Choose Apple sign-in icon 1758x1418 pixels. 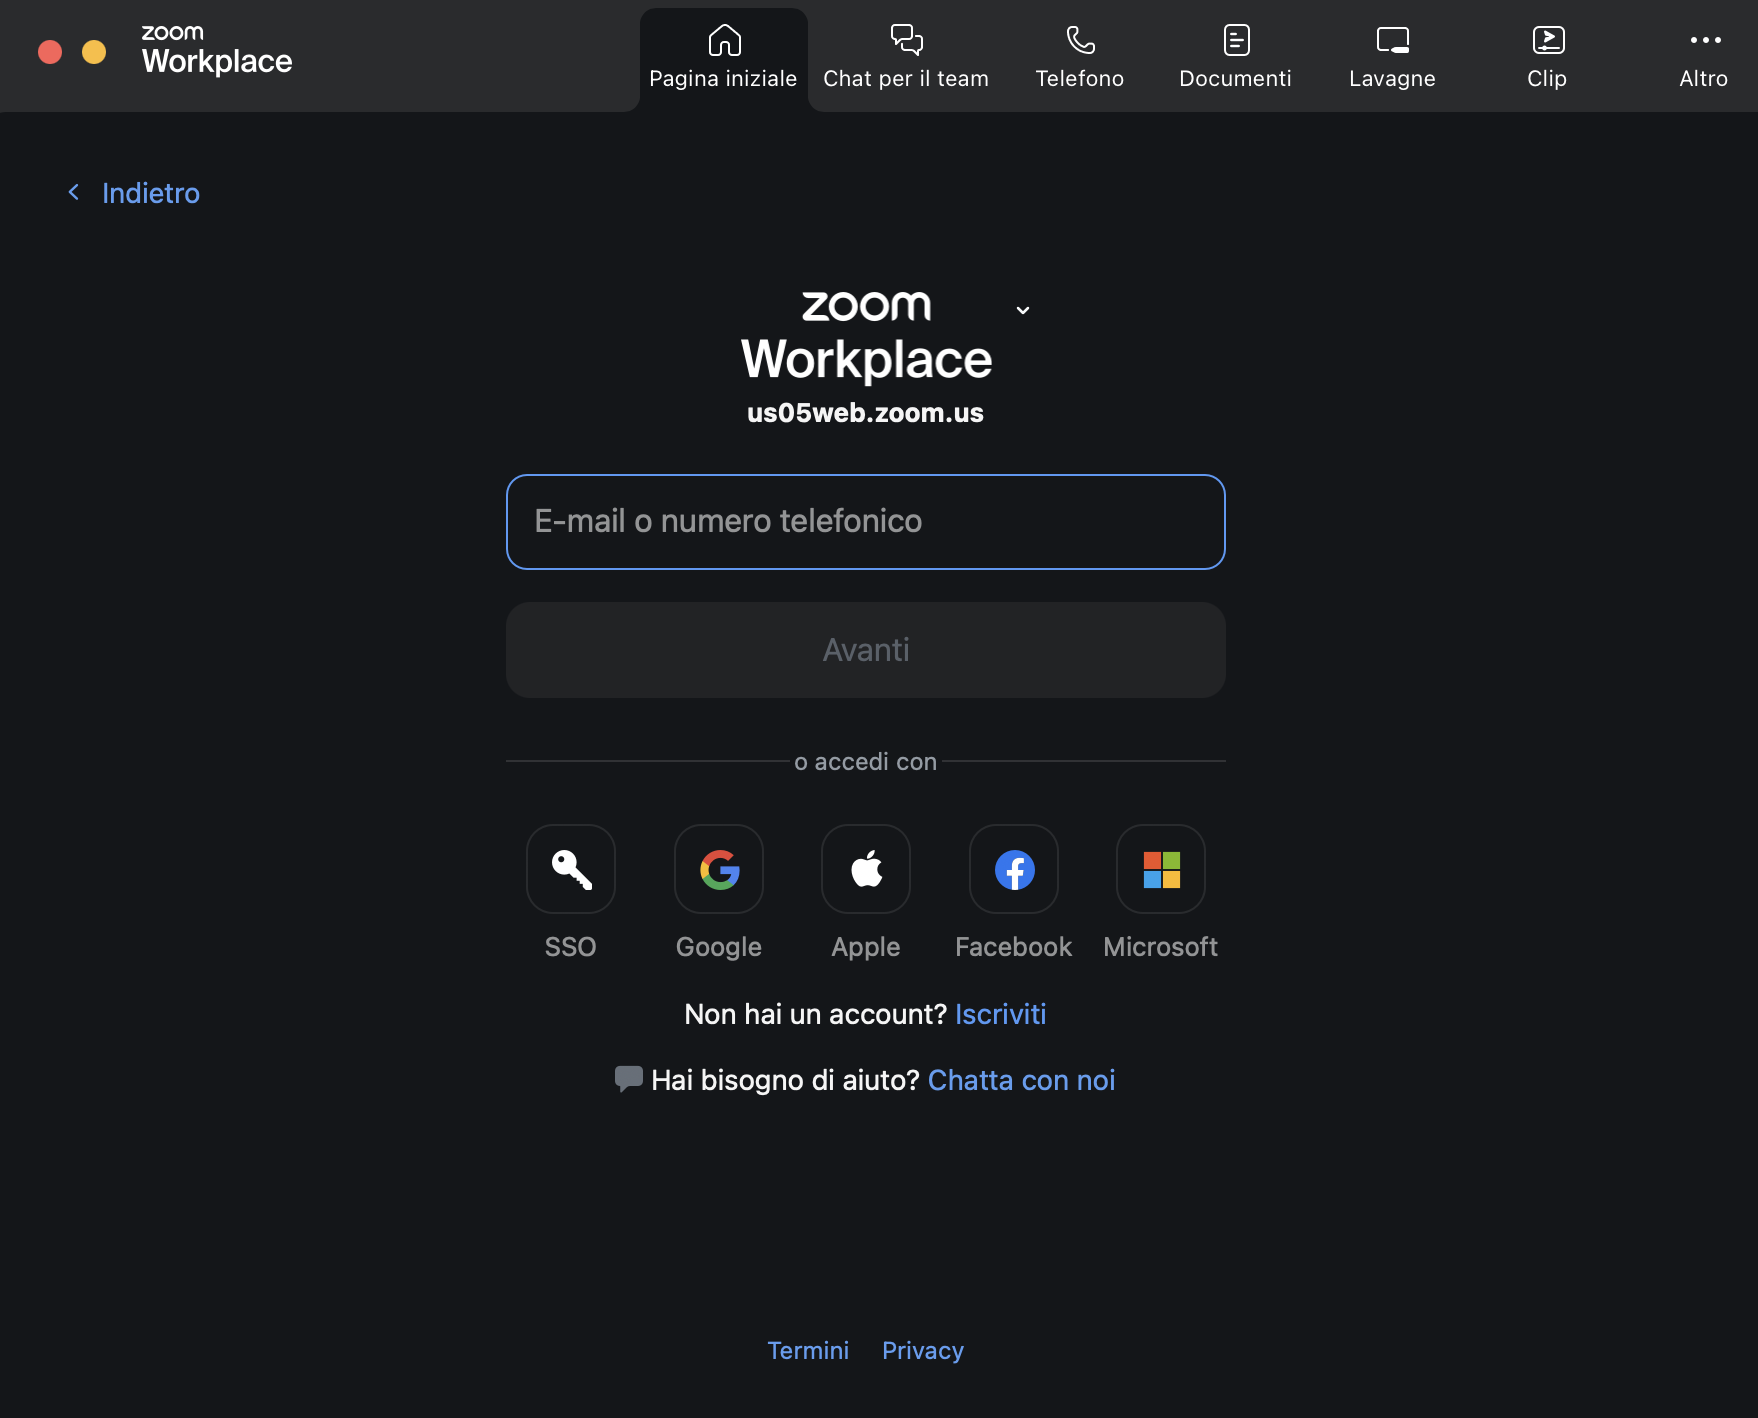(x=866, y=869)
